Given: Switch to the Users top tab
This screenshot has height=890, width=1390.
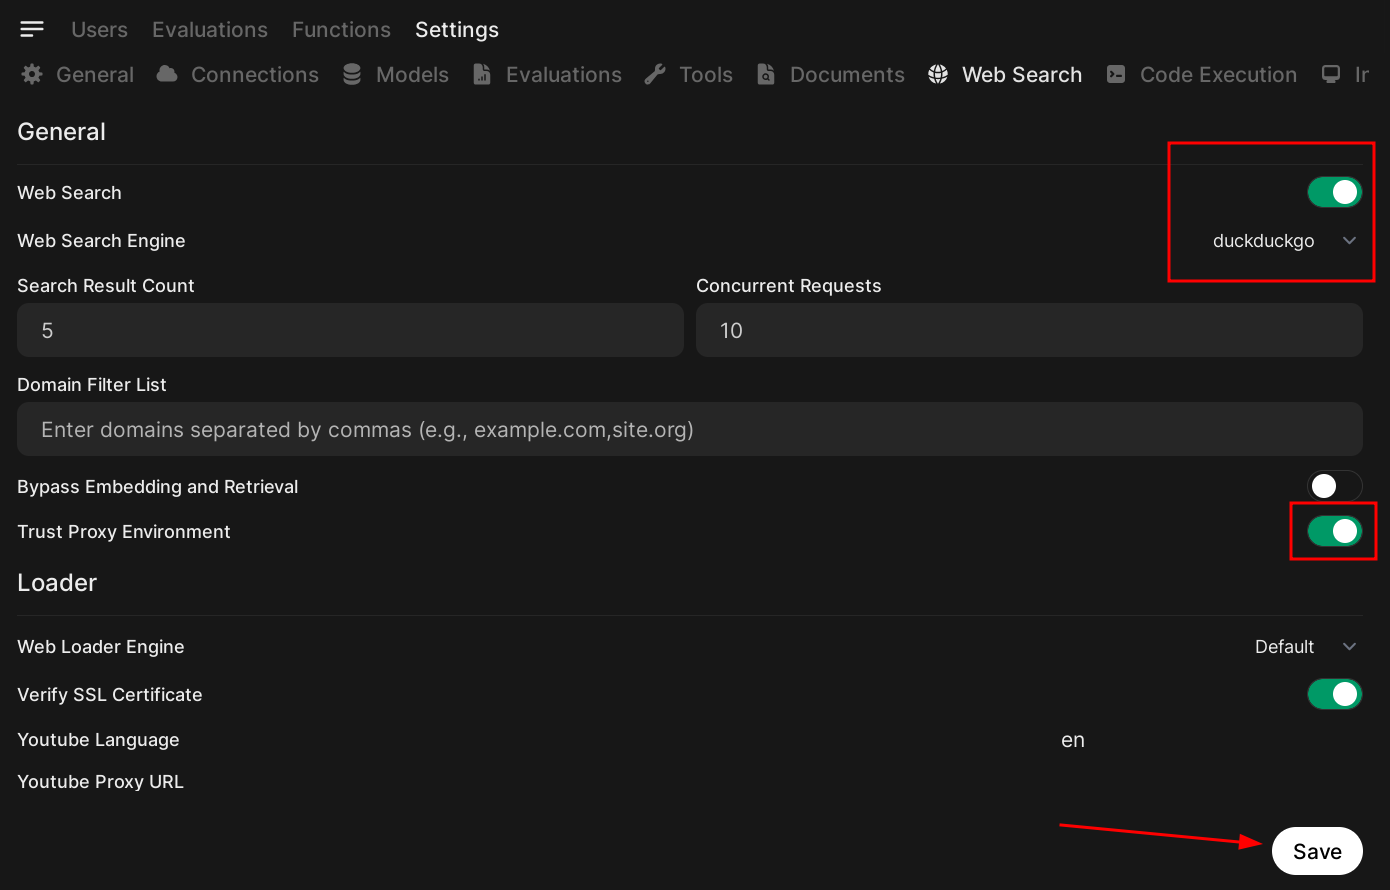Looking at the screenshot, I should (99, 30).
